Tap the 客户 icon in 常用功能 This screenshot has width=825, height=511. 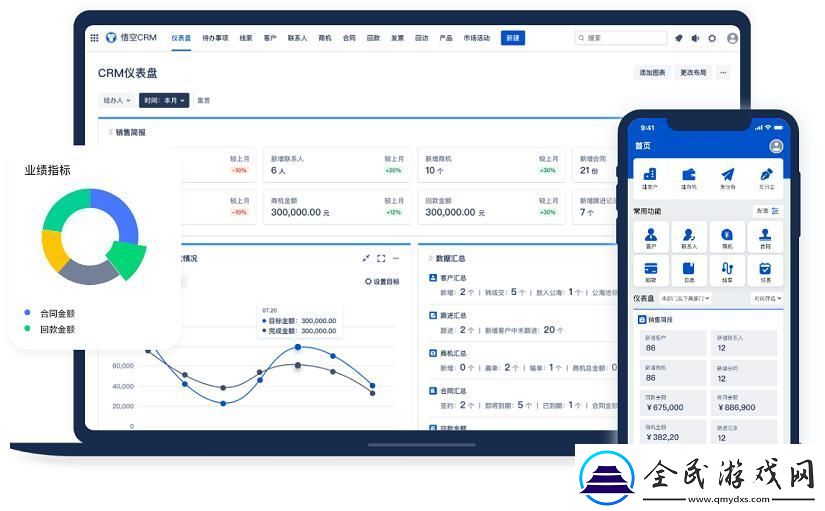(651, 237)
